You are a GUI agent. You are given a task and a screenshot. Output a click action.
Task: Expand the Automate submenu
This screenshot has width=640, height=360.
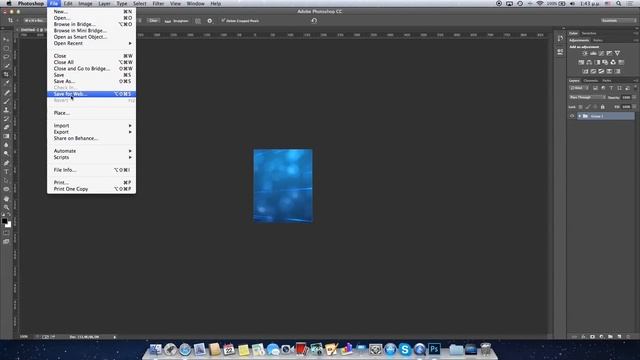[x=91, y=151]
